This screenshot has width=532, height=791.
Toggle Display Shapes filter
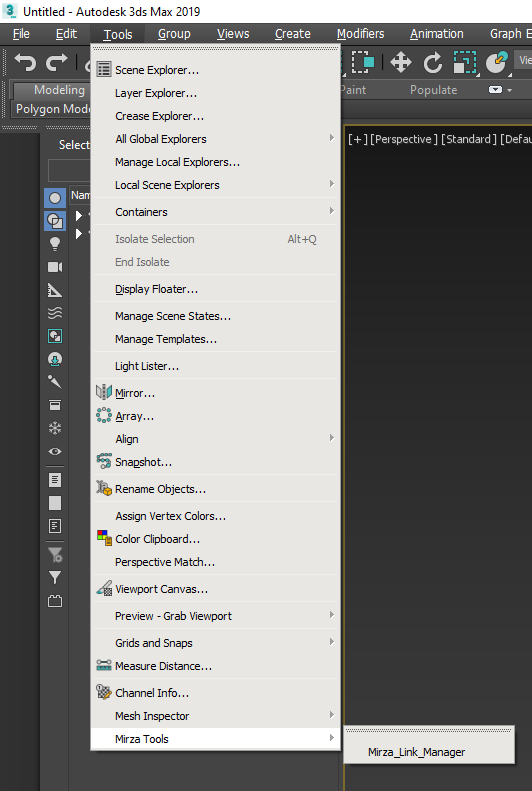(55, 221)
